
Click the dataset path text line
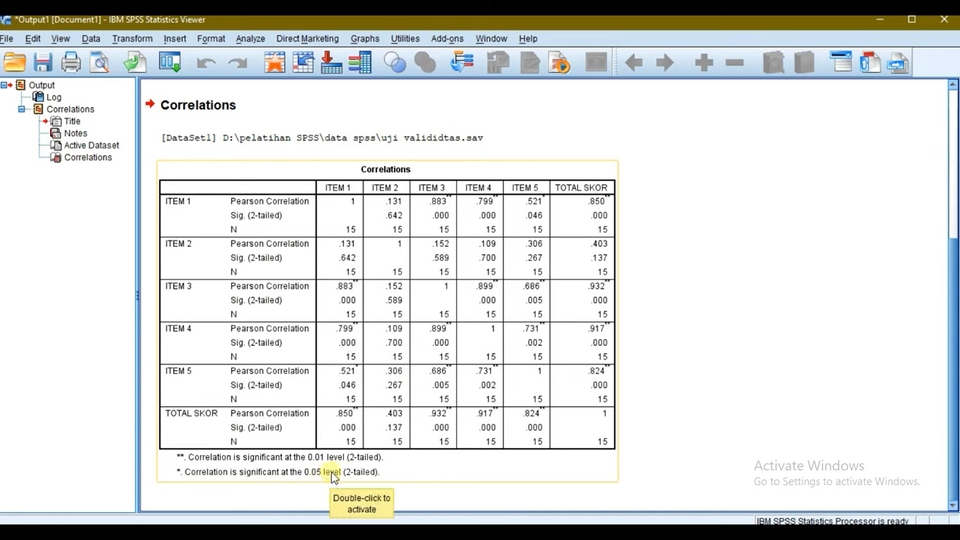click(322, 138)
